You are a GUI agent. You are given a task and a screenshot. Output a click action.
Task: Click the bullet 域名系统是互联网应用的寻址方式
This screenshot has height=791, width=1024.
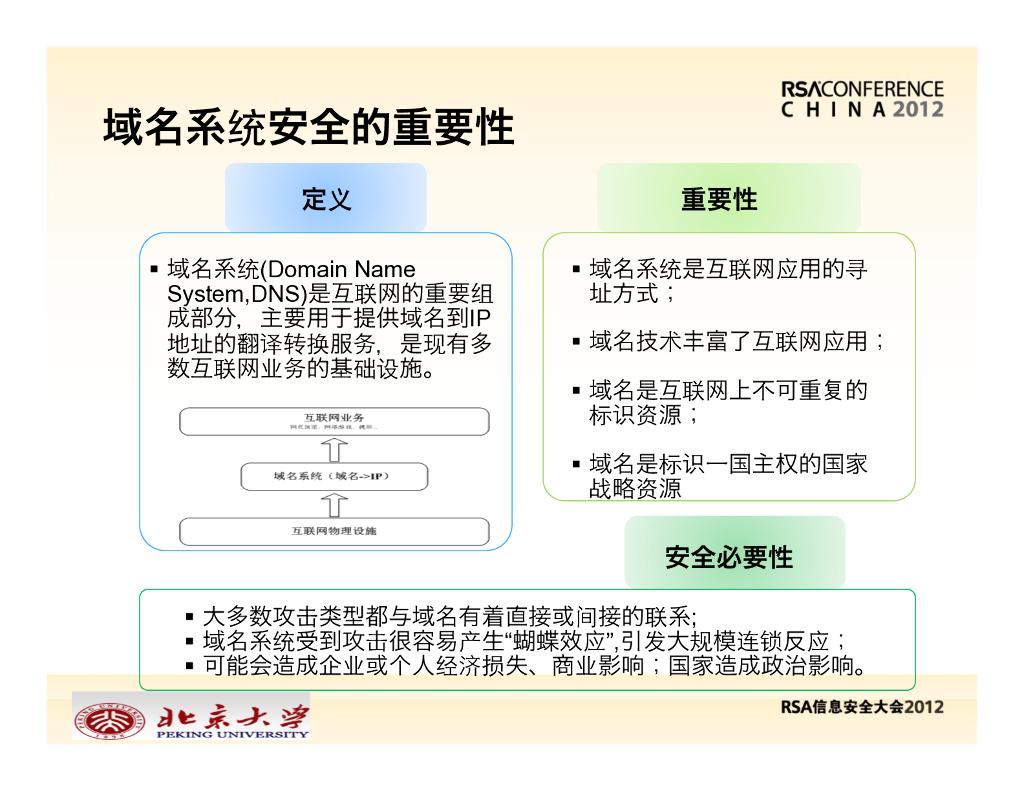728,281
